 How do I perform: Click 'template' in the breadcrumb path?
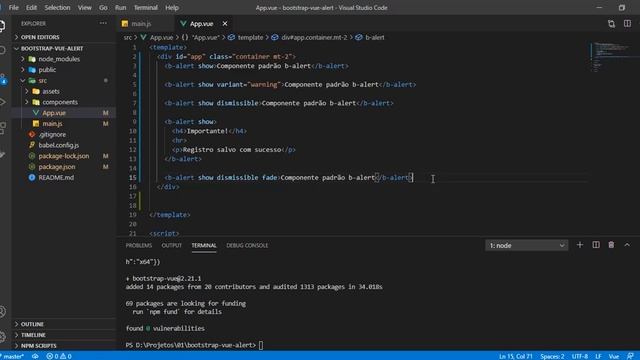(250, 37)
